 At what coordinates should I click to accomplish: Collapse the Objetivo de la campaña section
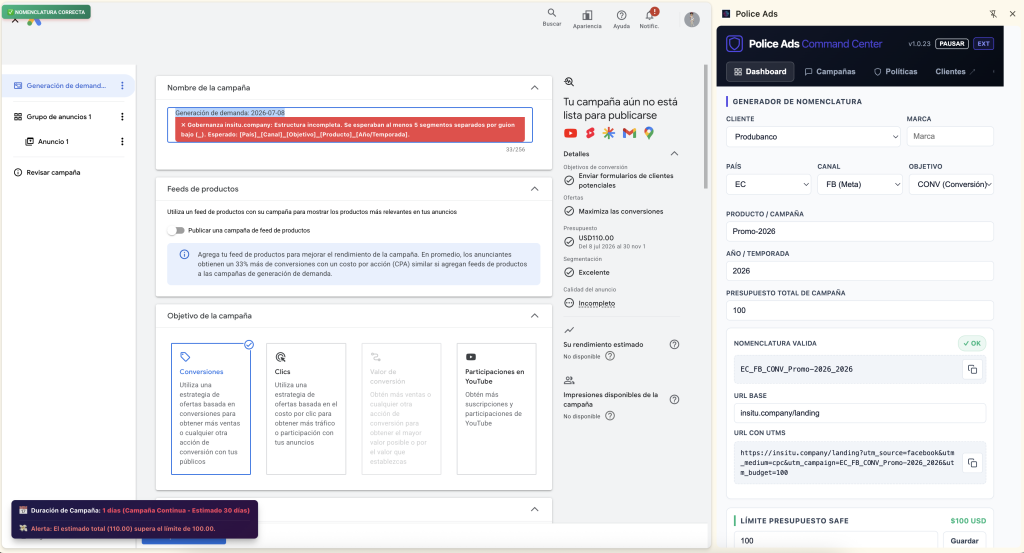[534, 316]
